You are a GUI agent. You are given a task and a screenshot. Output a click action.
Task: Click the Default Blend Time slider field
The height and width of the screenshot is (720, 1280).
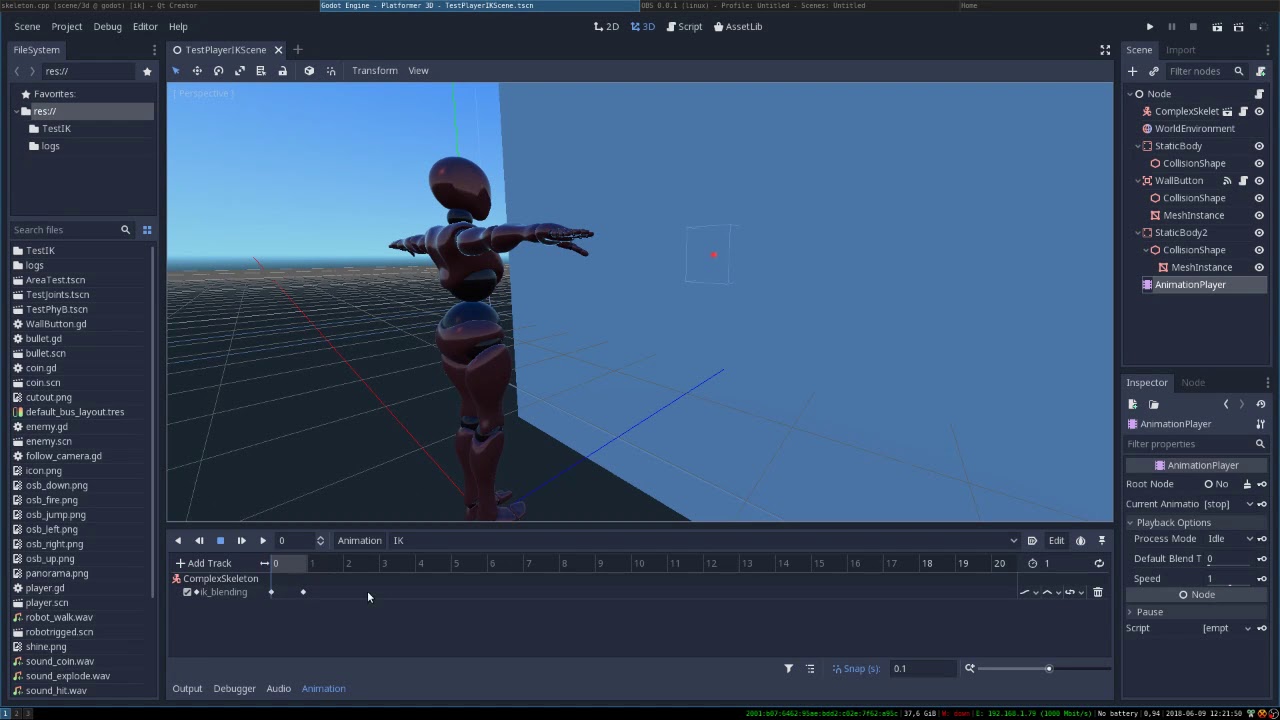coord(1229,559)
